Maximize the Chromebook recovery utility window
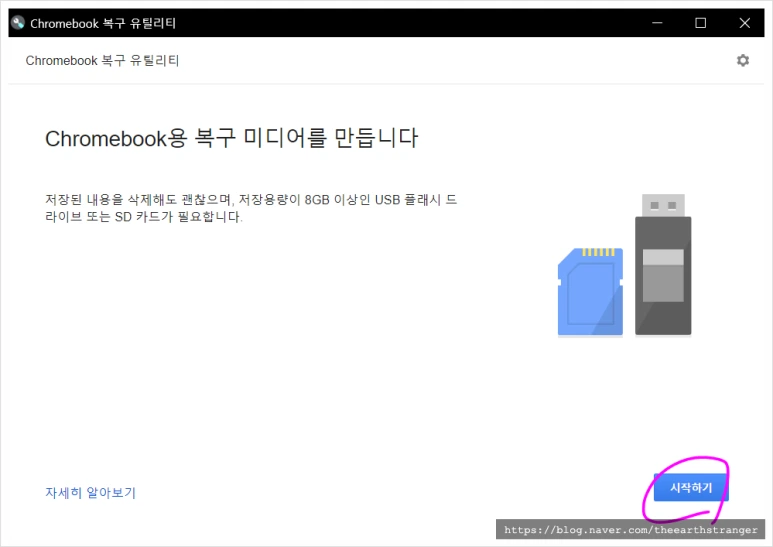Viewport: 773px width, 547px height. tap(700, 23)
